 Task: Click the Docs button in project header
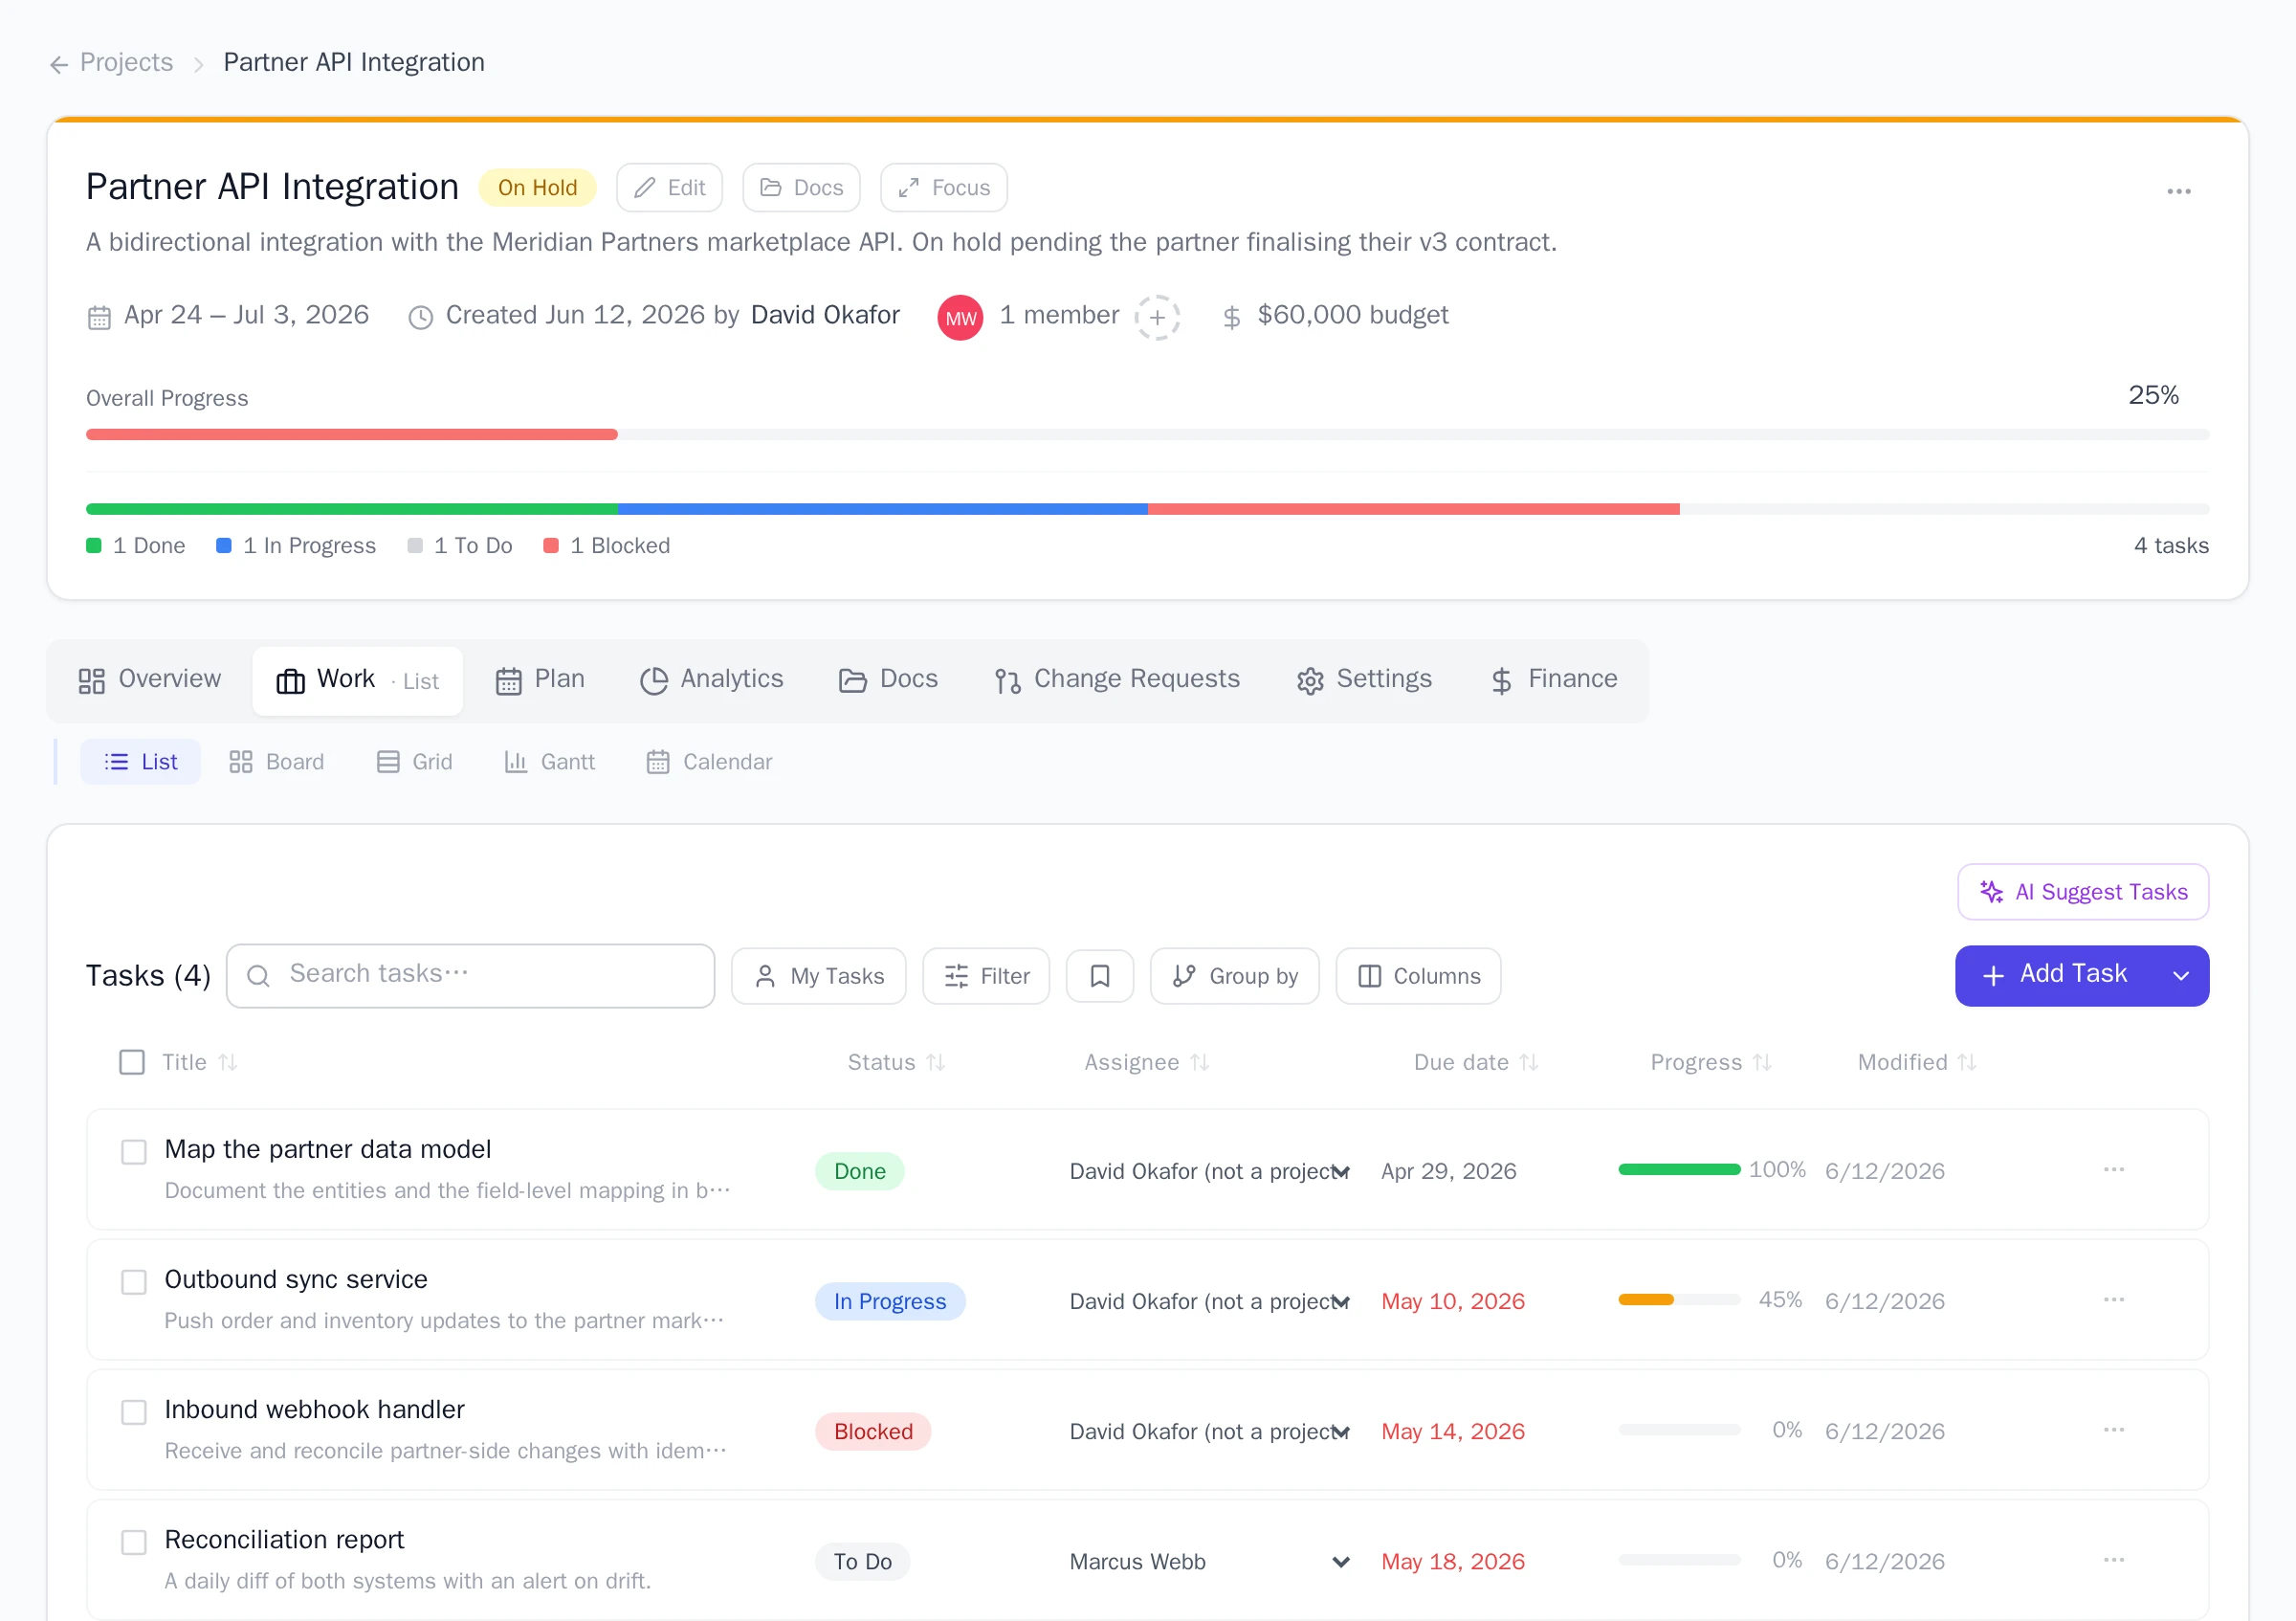802,188
